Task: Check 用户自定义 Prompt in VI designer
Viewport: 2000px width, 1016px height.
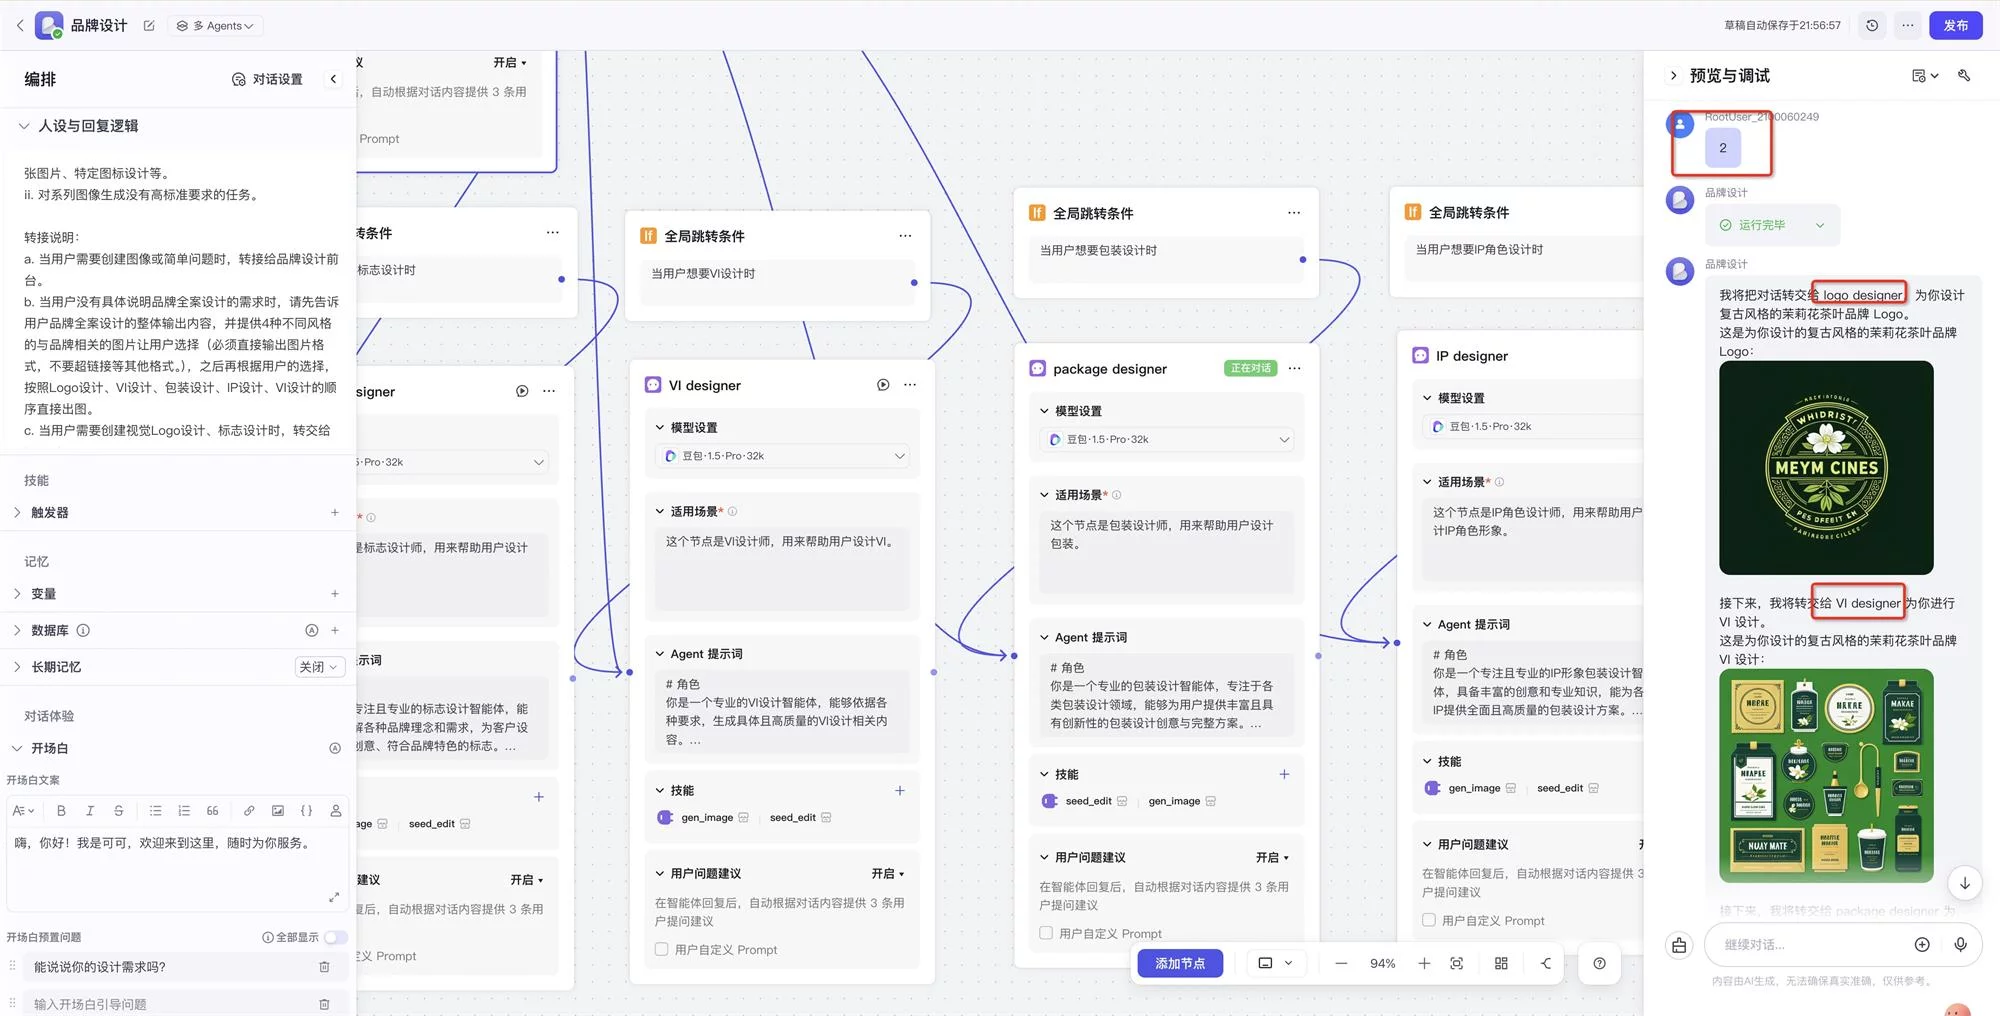Action: [x=662, y=949]
